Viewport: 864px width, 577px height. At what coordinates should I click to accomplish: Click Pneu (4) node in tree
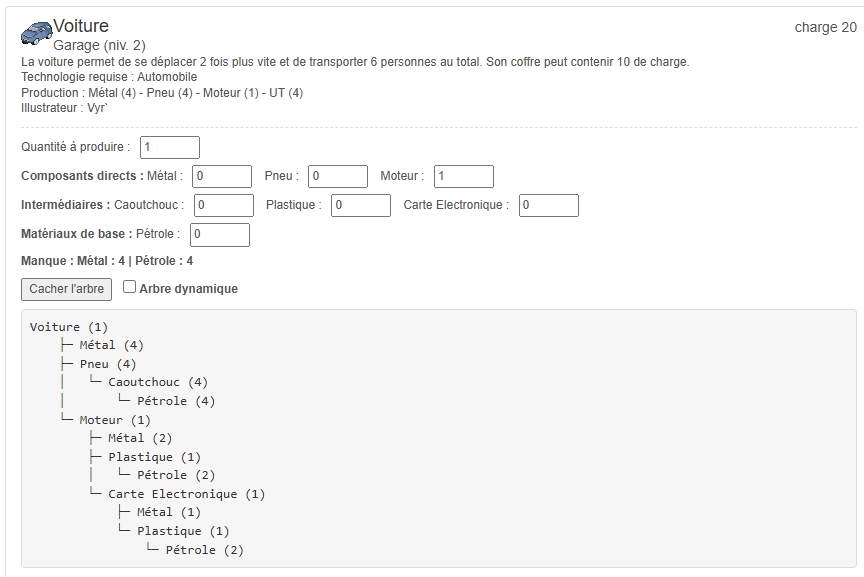[x=108, y=364]
